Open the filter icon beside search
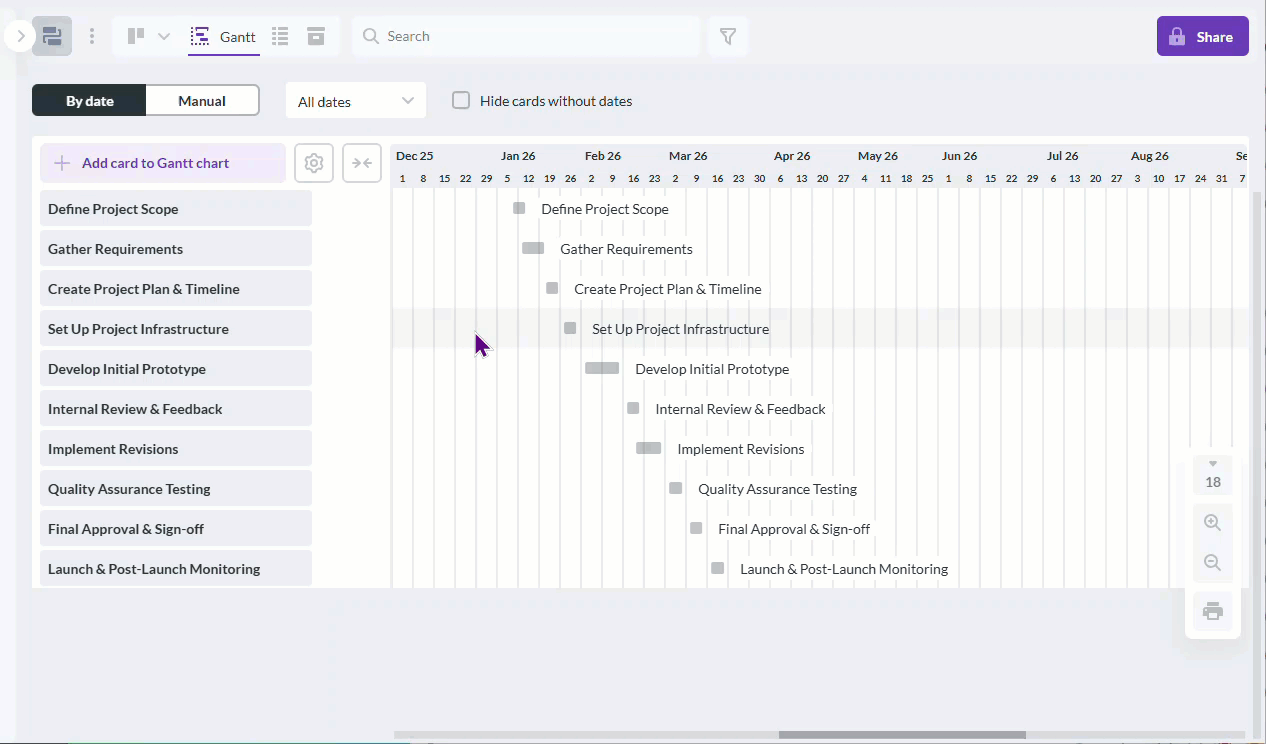Screen dimensions: 1266x744 tap(728, 36)
